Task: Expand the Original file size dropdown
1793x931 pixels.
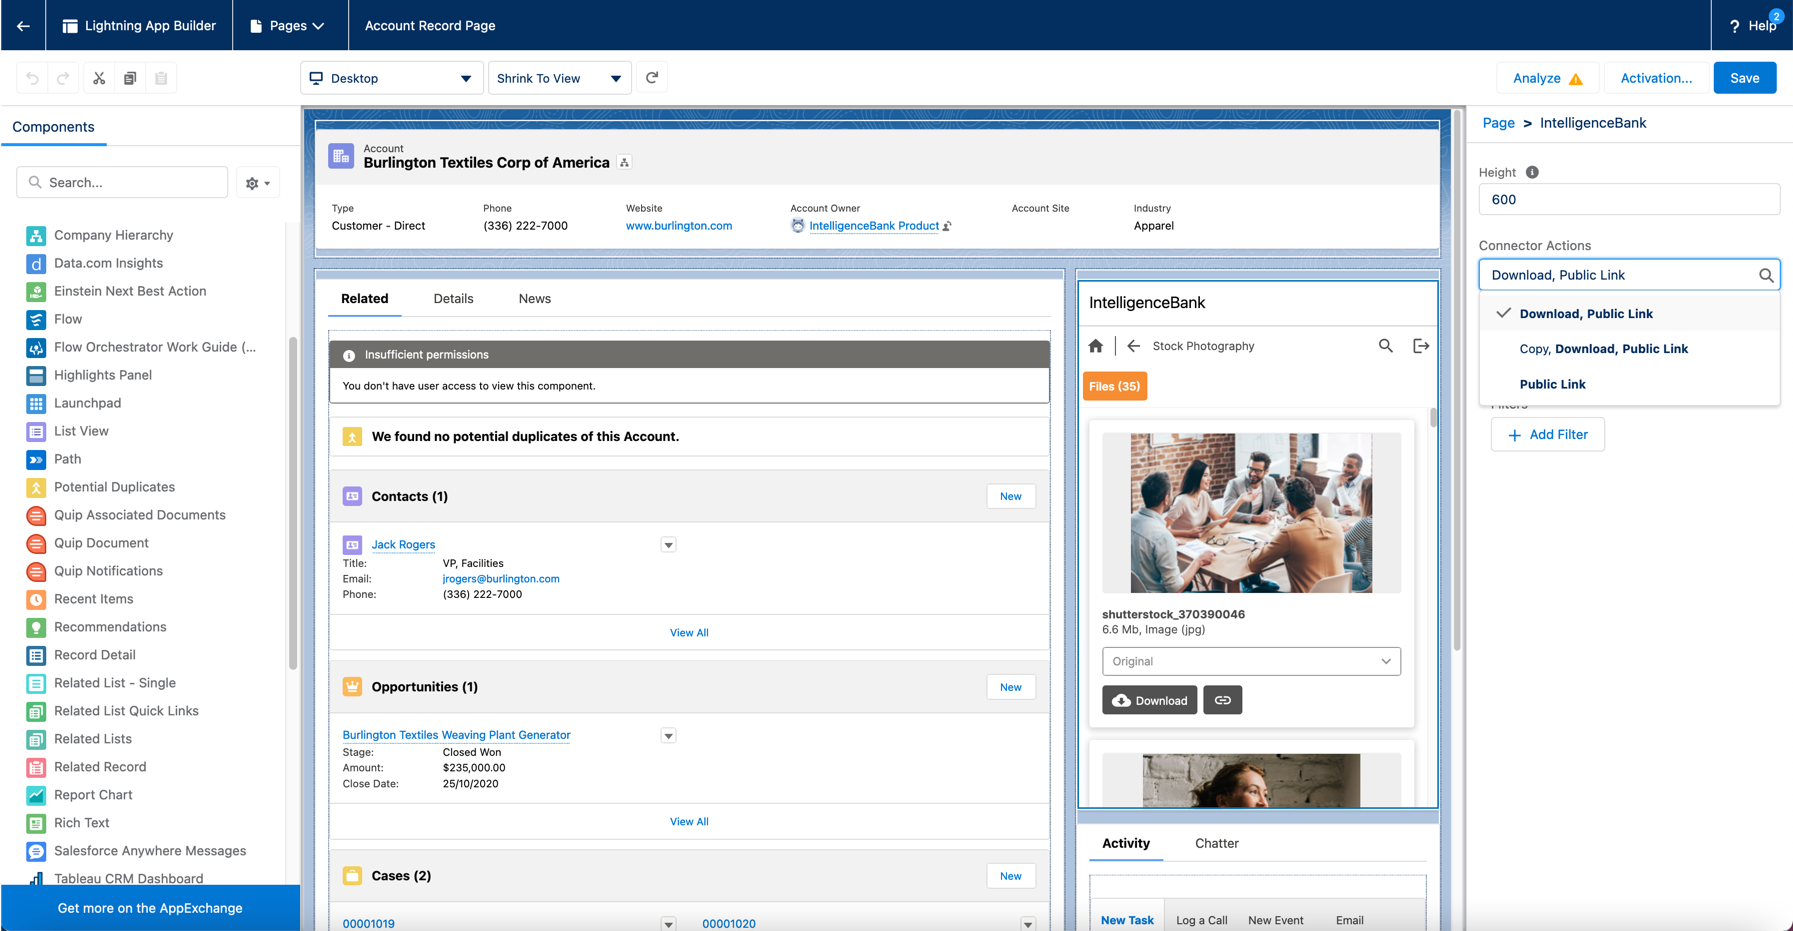Action: point(1251,661)
